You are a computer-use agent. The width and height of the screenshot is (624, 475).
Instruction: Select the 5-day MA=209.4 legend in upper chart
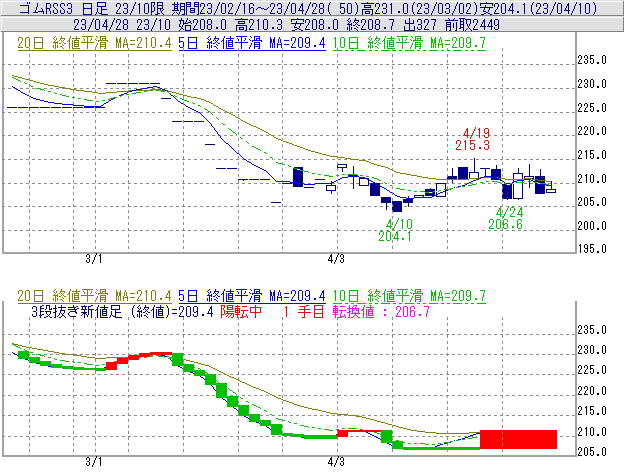252,43
